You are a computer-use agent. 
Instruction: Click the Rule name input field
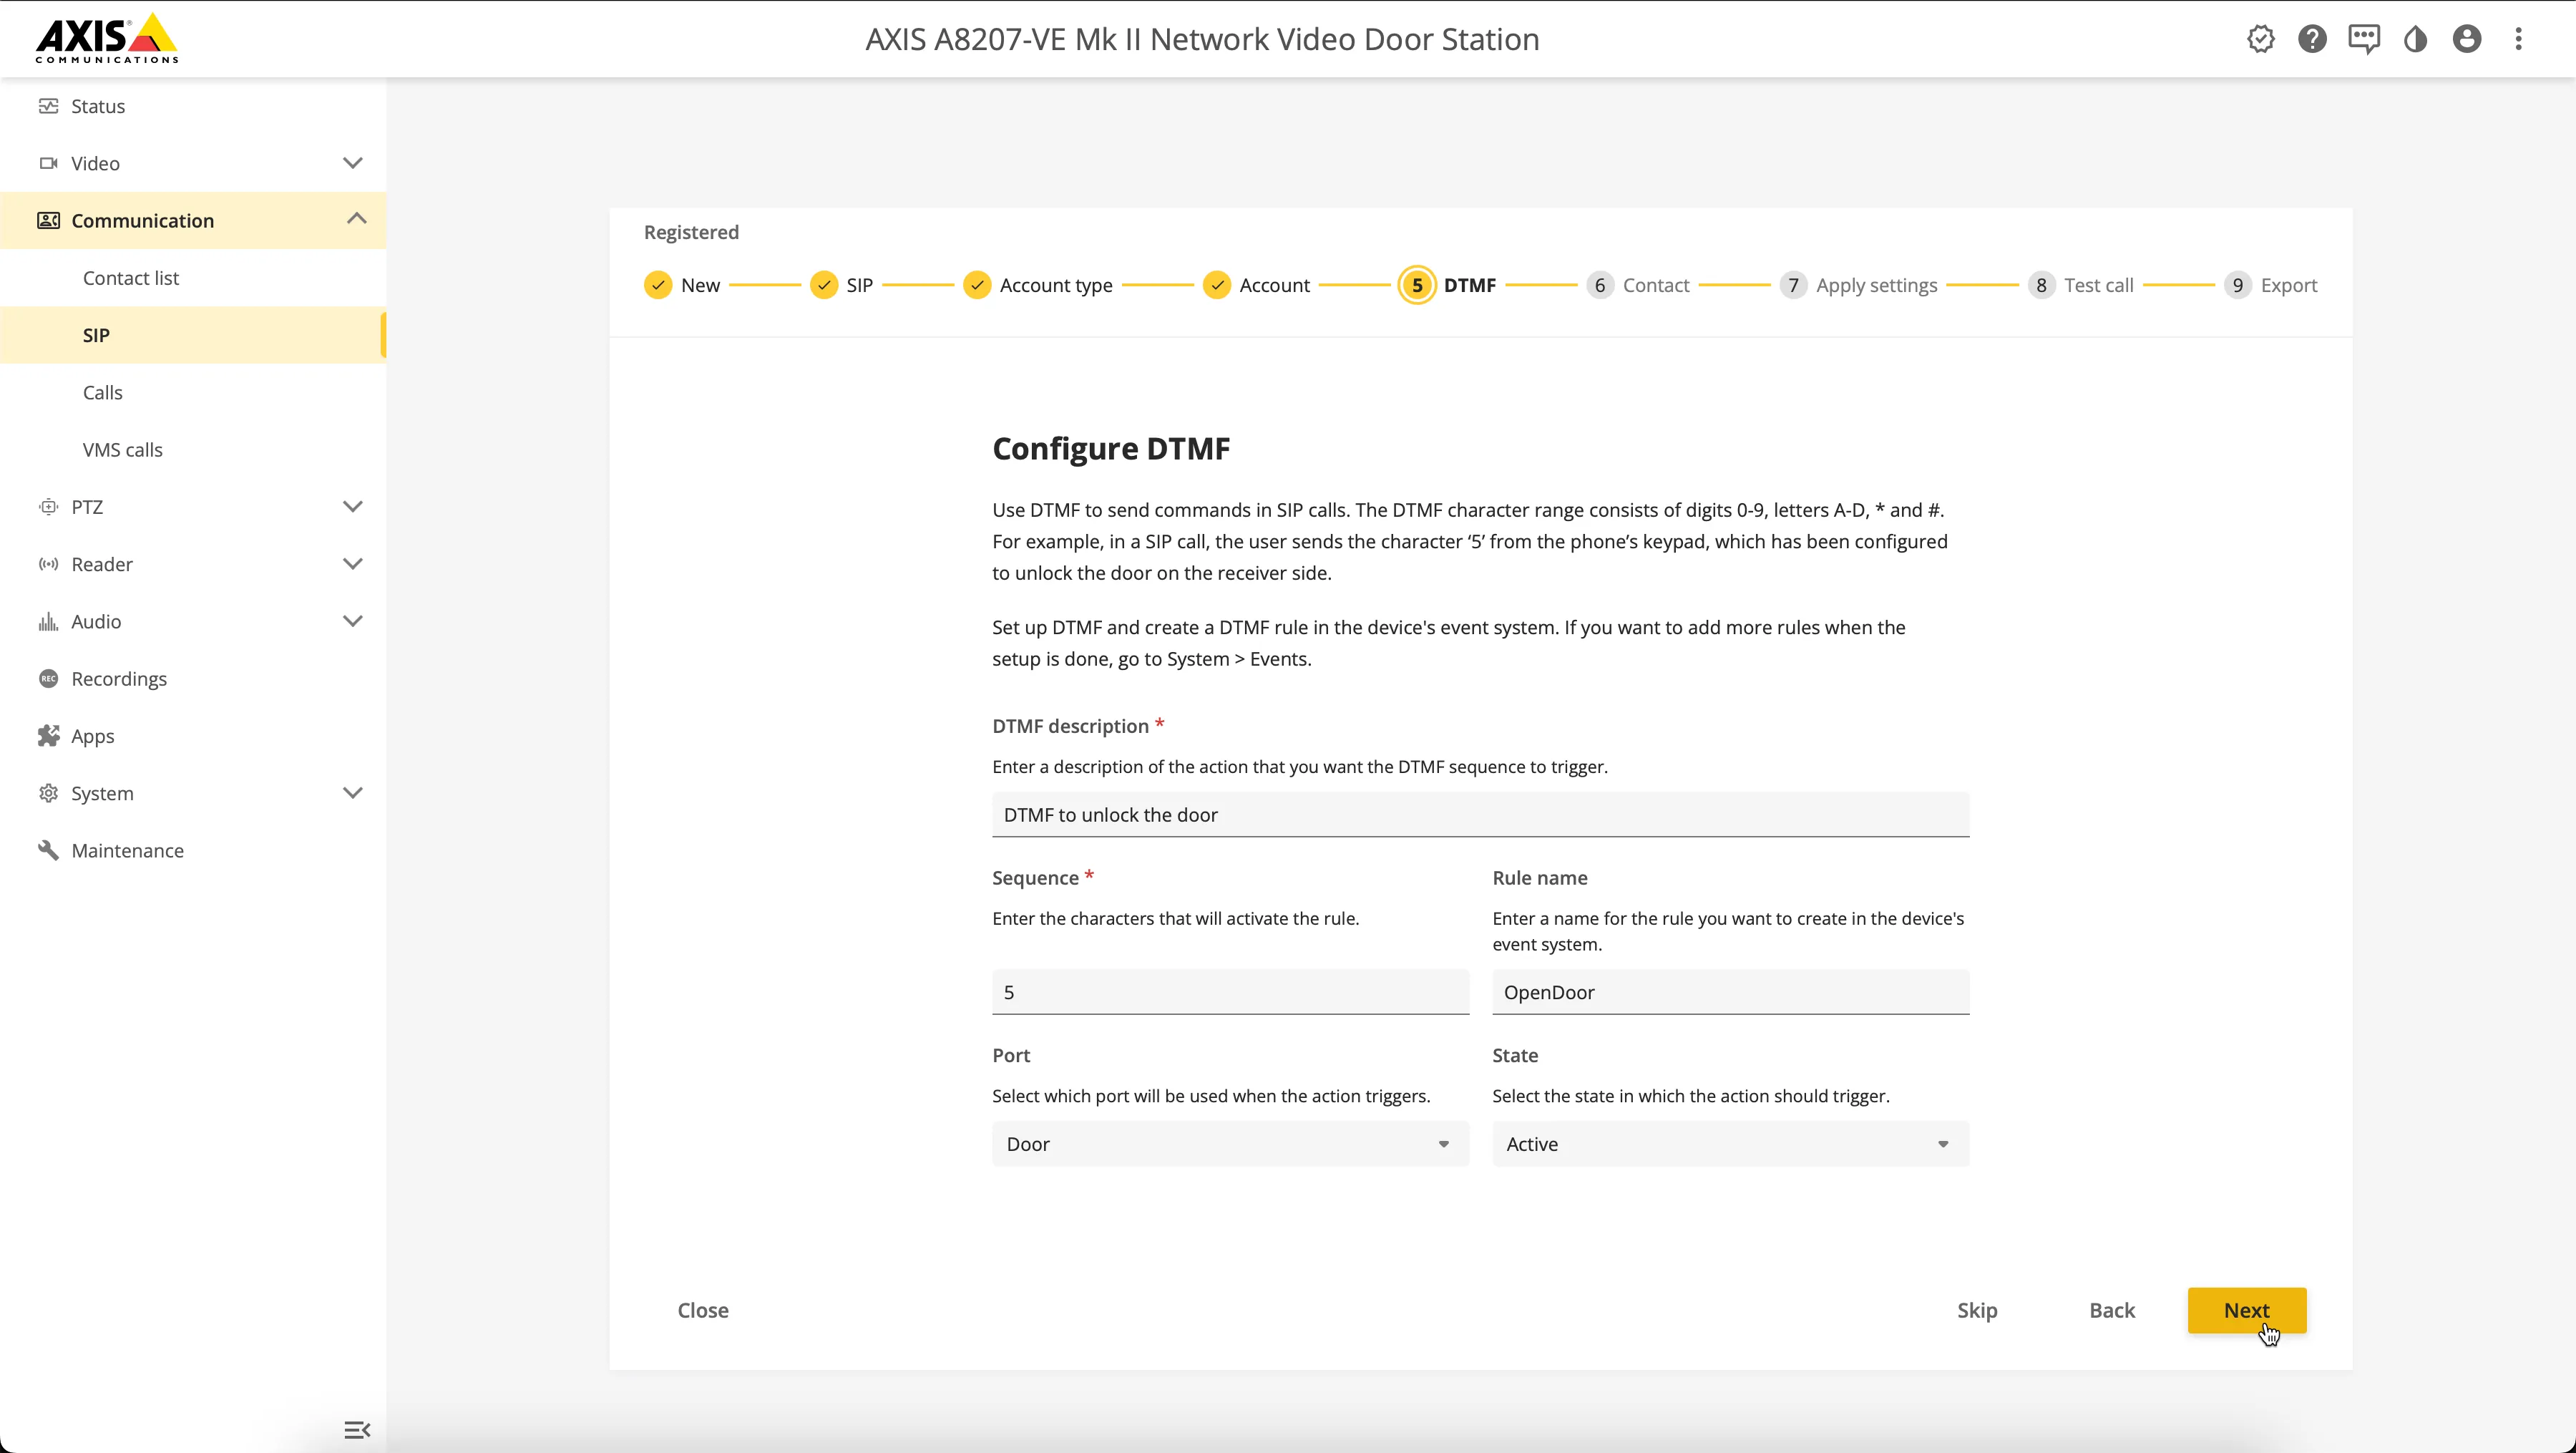[x=1730, y=991]
